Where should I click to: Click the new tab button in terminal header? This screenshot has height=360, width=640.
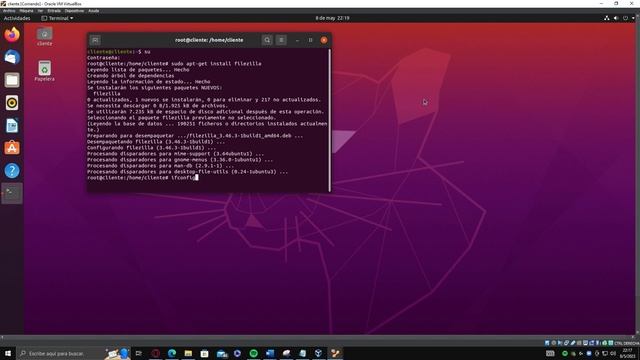pos(95,40)
